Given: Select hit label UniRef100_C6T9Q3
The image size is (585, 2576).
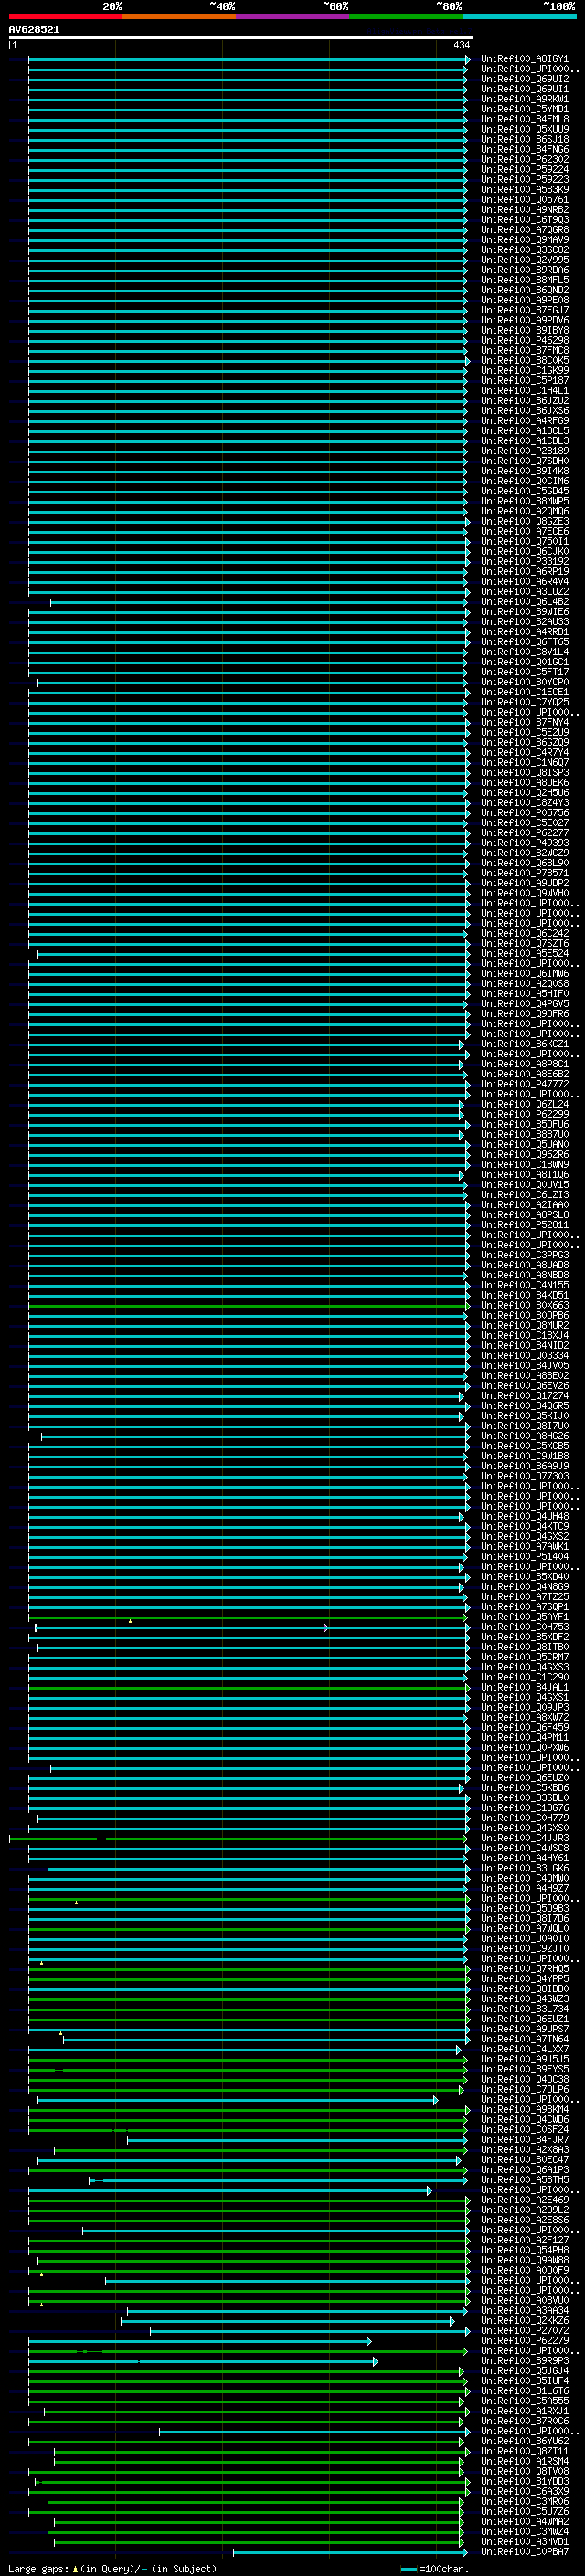Looking at the screenshot, I should (524, 219).
